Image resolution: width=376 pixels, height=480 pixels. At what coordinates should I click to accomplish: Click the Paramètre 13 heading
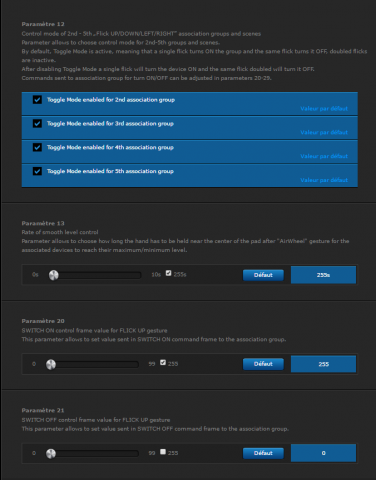(x=43, y=223)
